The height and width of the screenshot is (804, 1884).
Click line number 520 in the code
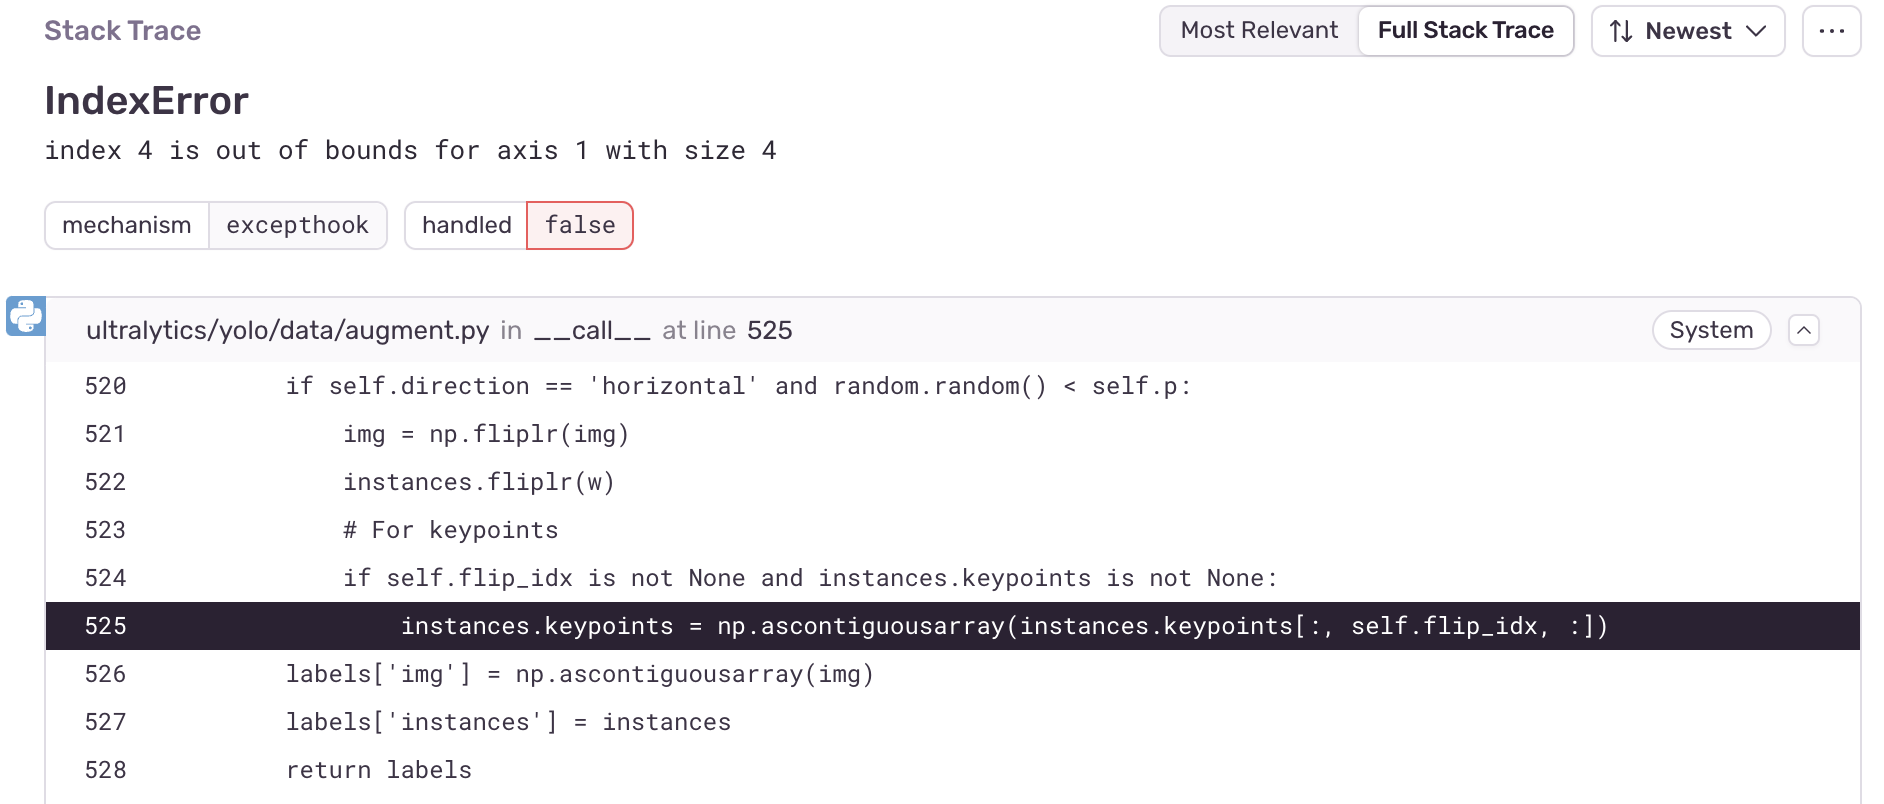pos(105,386)
